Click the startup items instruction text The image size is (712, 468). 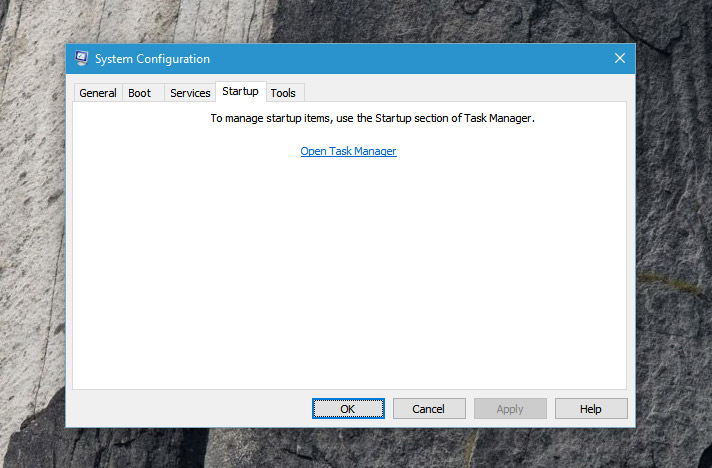pos(372,118)
